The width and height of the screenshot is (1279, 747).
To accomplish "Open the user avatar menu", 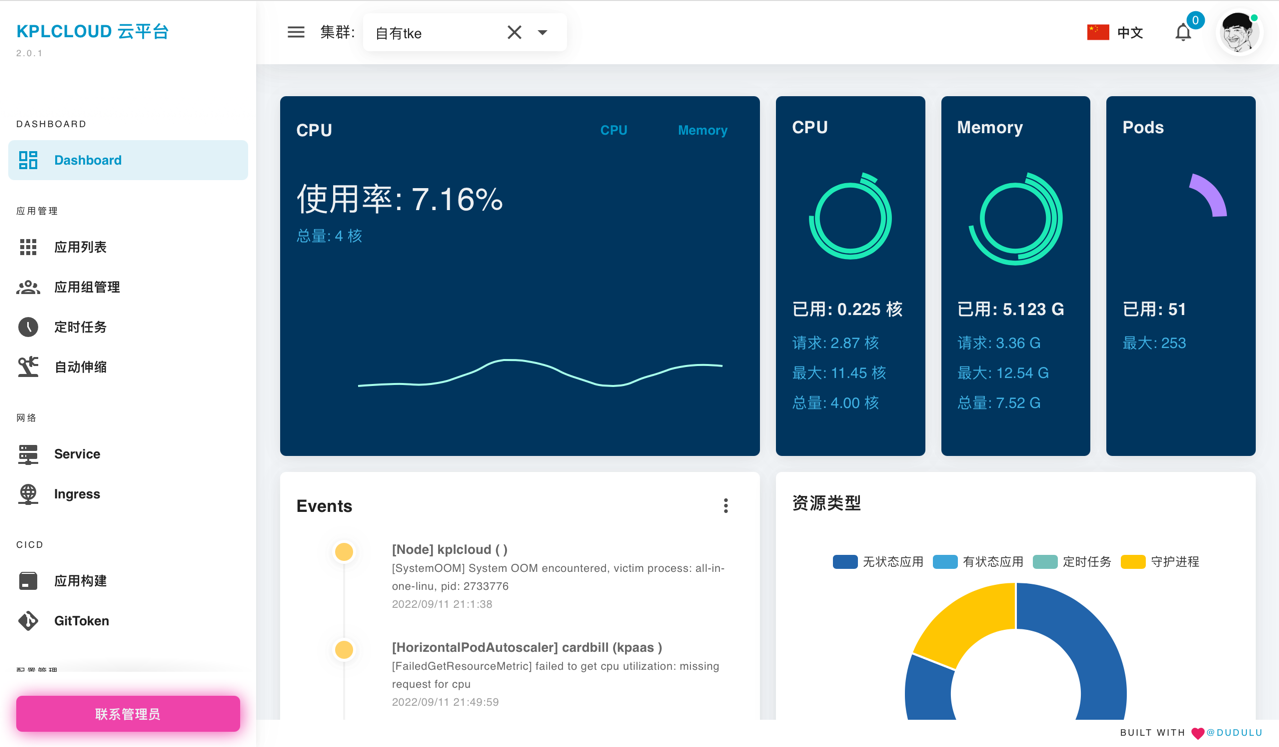I will point(1238,33).
